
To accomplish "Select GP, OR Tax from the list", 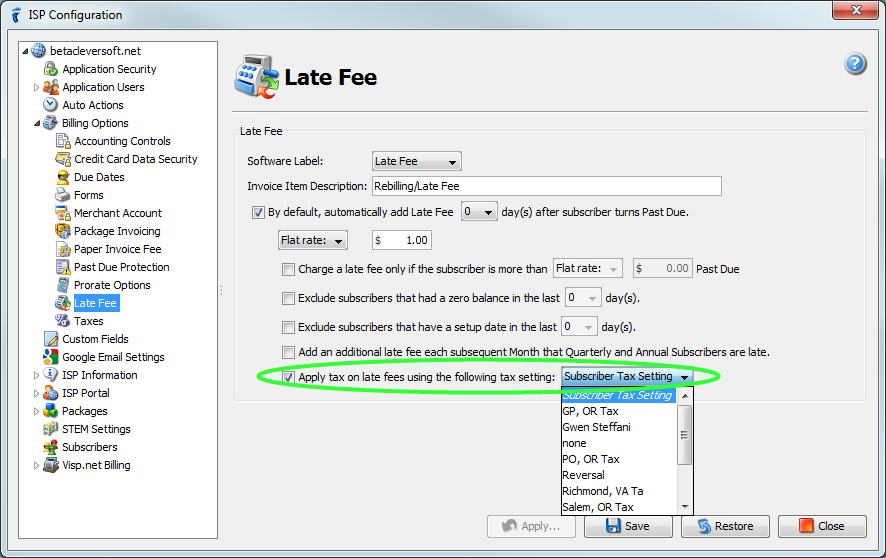I will [619, 411].
